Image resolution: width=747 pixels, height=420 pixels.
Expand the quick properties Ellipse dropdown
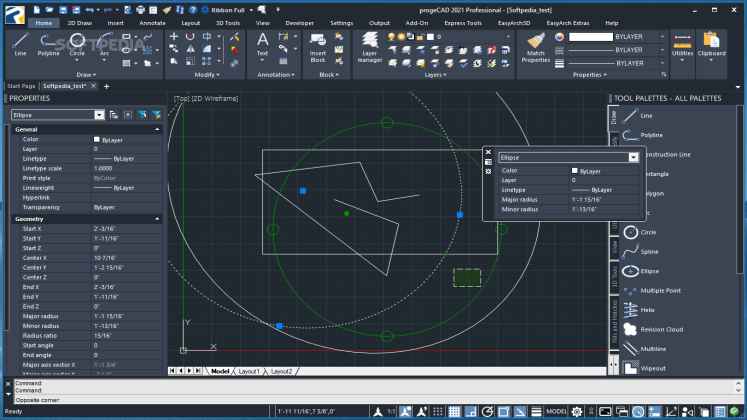[x=633, y=157]
